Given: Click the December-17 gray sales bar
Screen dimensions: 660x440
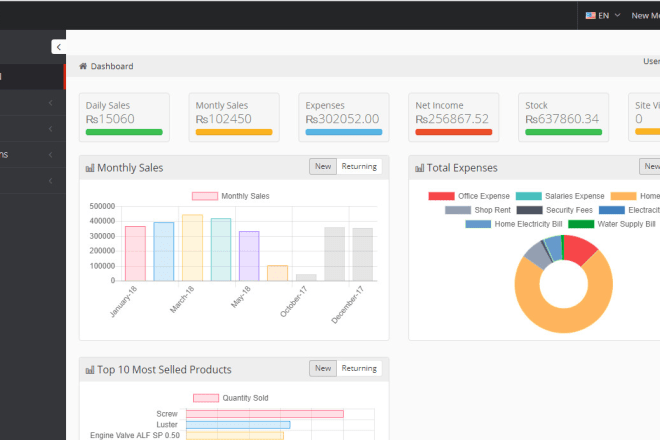Looking at the screenshot, I should pos(363,254).
